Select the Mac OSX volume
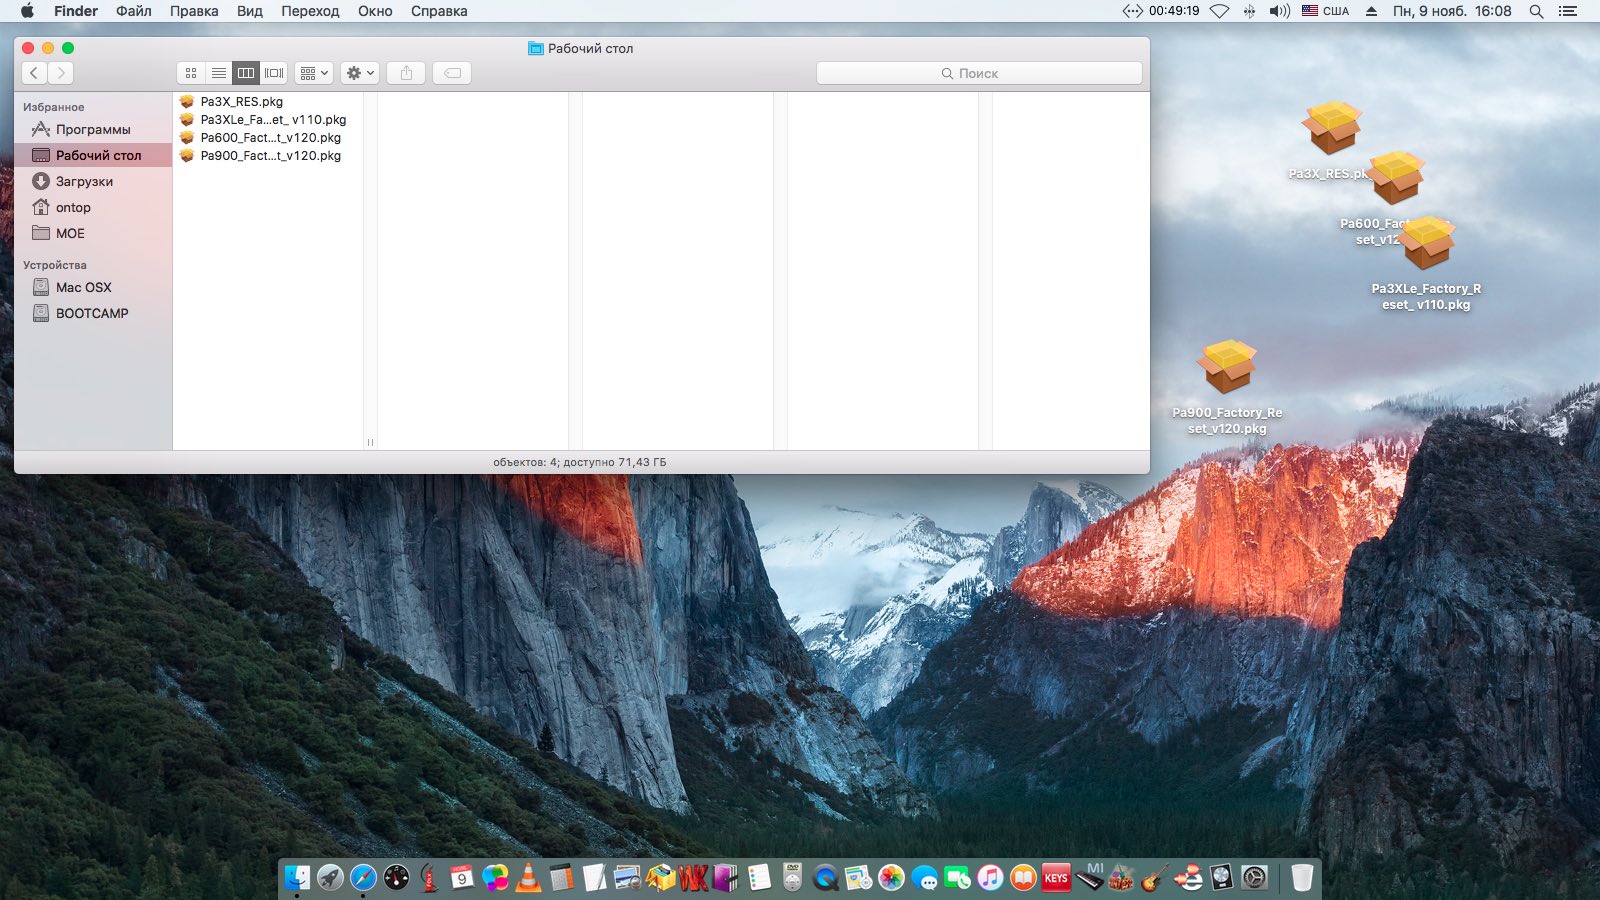 click(93, 287)
